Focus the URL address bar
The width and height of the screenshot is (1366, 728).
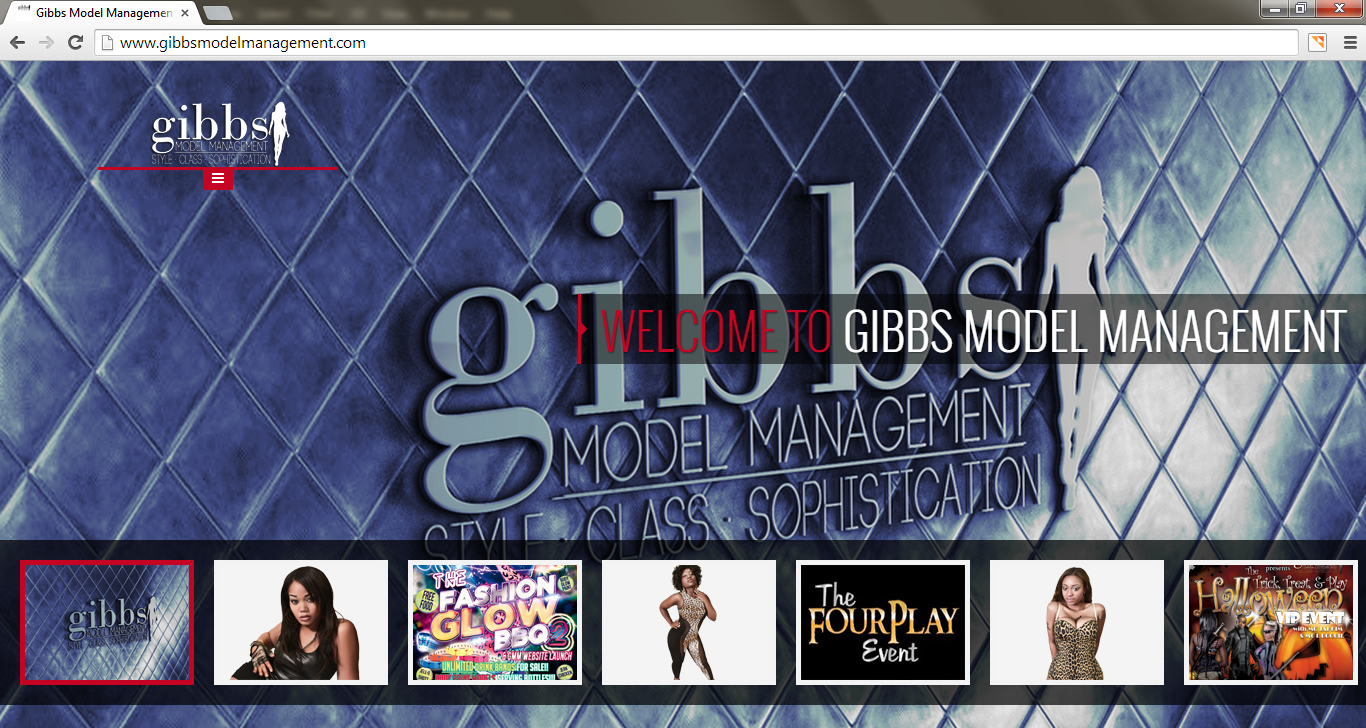point(700,43)
